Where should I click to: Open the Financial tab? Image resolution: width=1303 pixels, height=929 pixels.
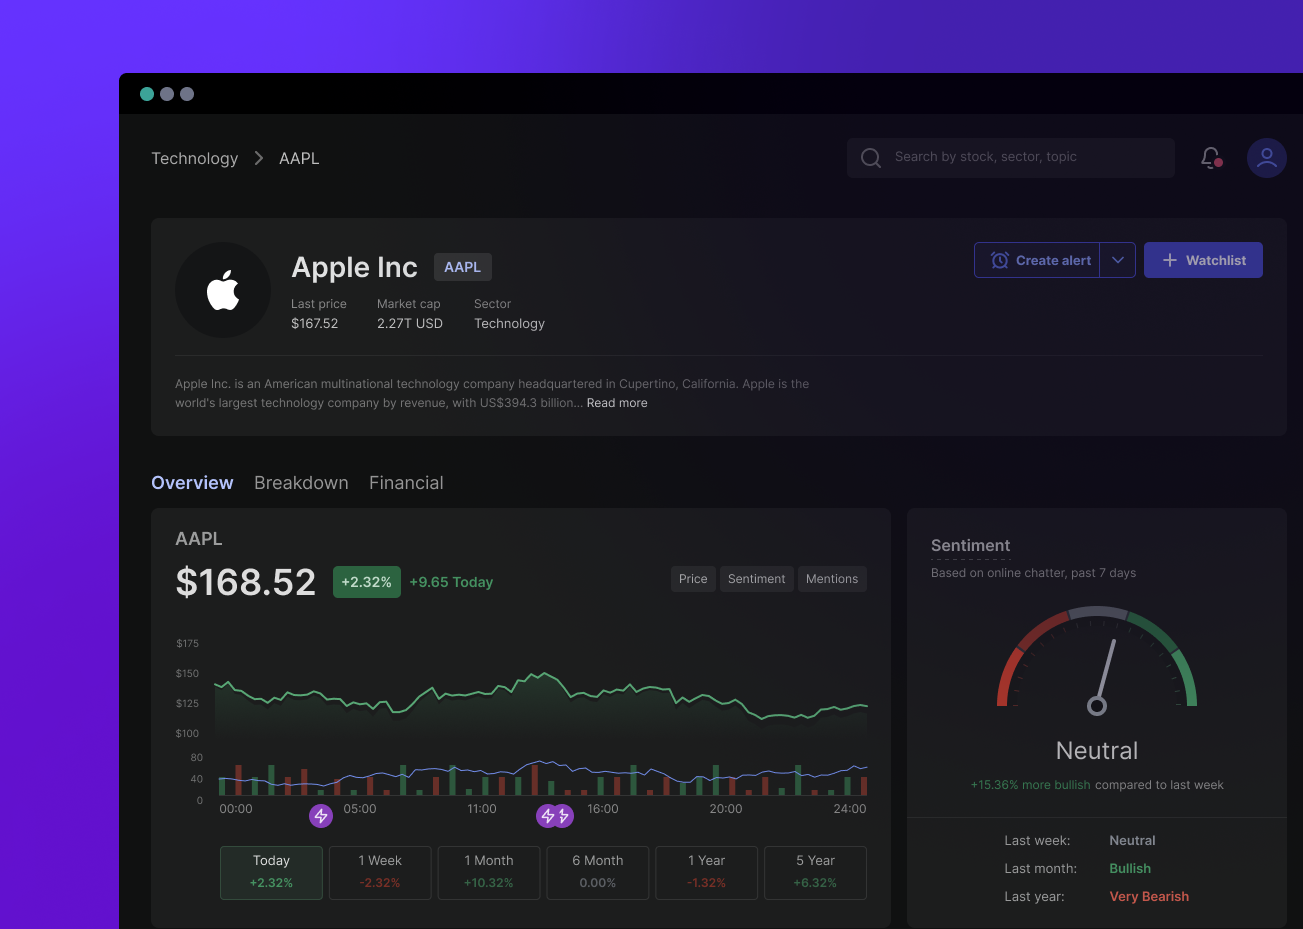pyautogui.click(x=406, y=483)
